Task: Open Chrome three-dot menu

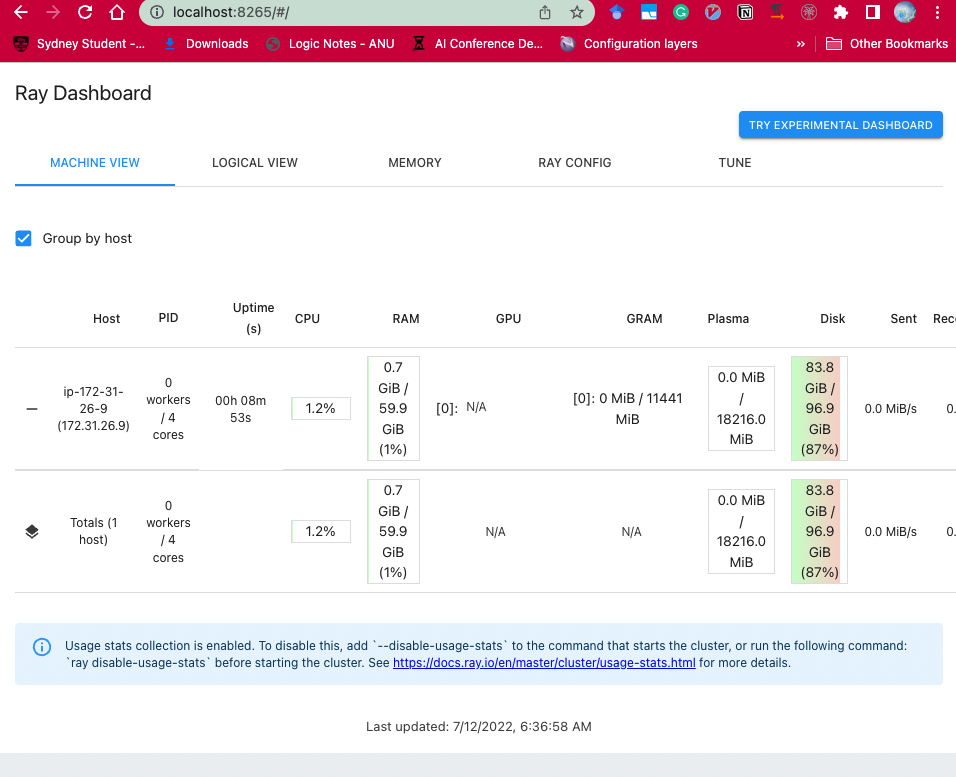Action: (x=937, y=12)
